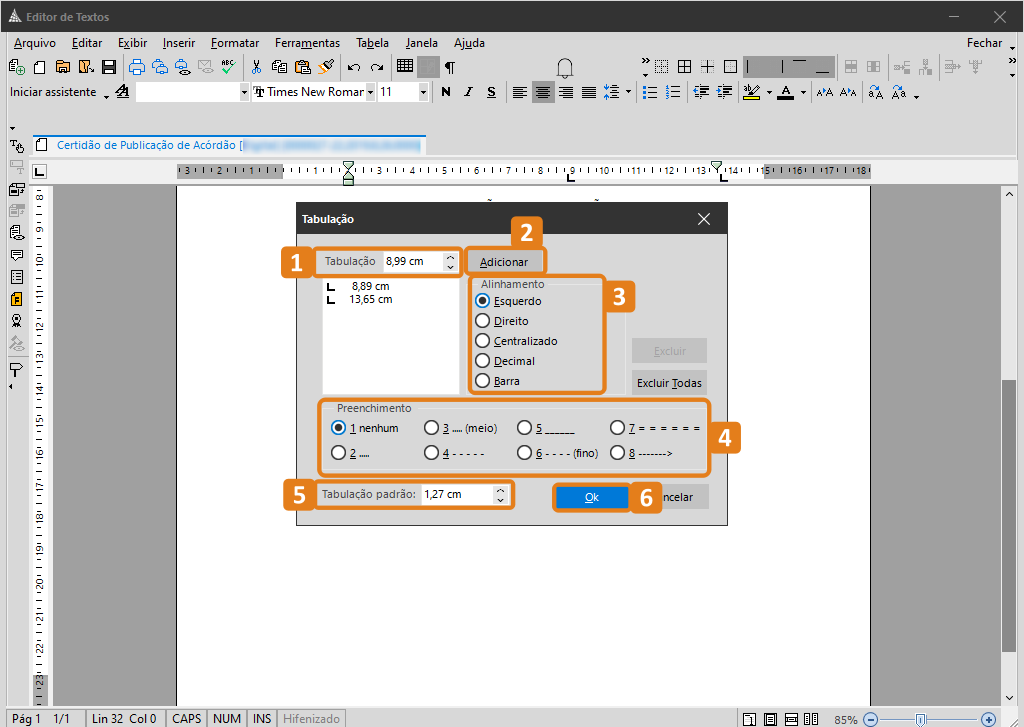The height and width of the screenshot is (727, 1024).
Task: Click the Format paintbrush icon
Action: [326, 67]
